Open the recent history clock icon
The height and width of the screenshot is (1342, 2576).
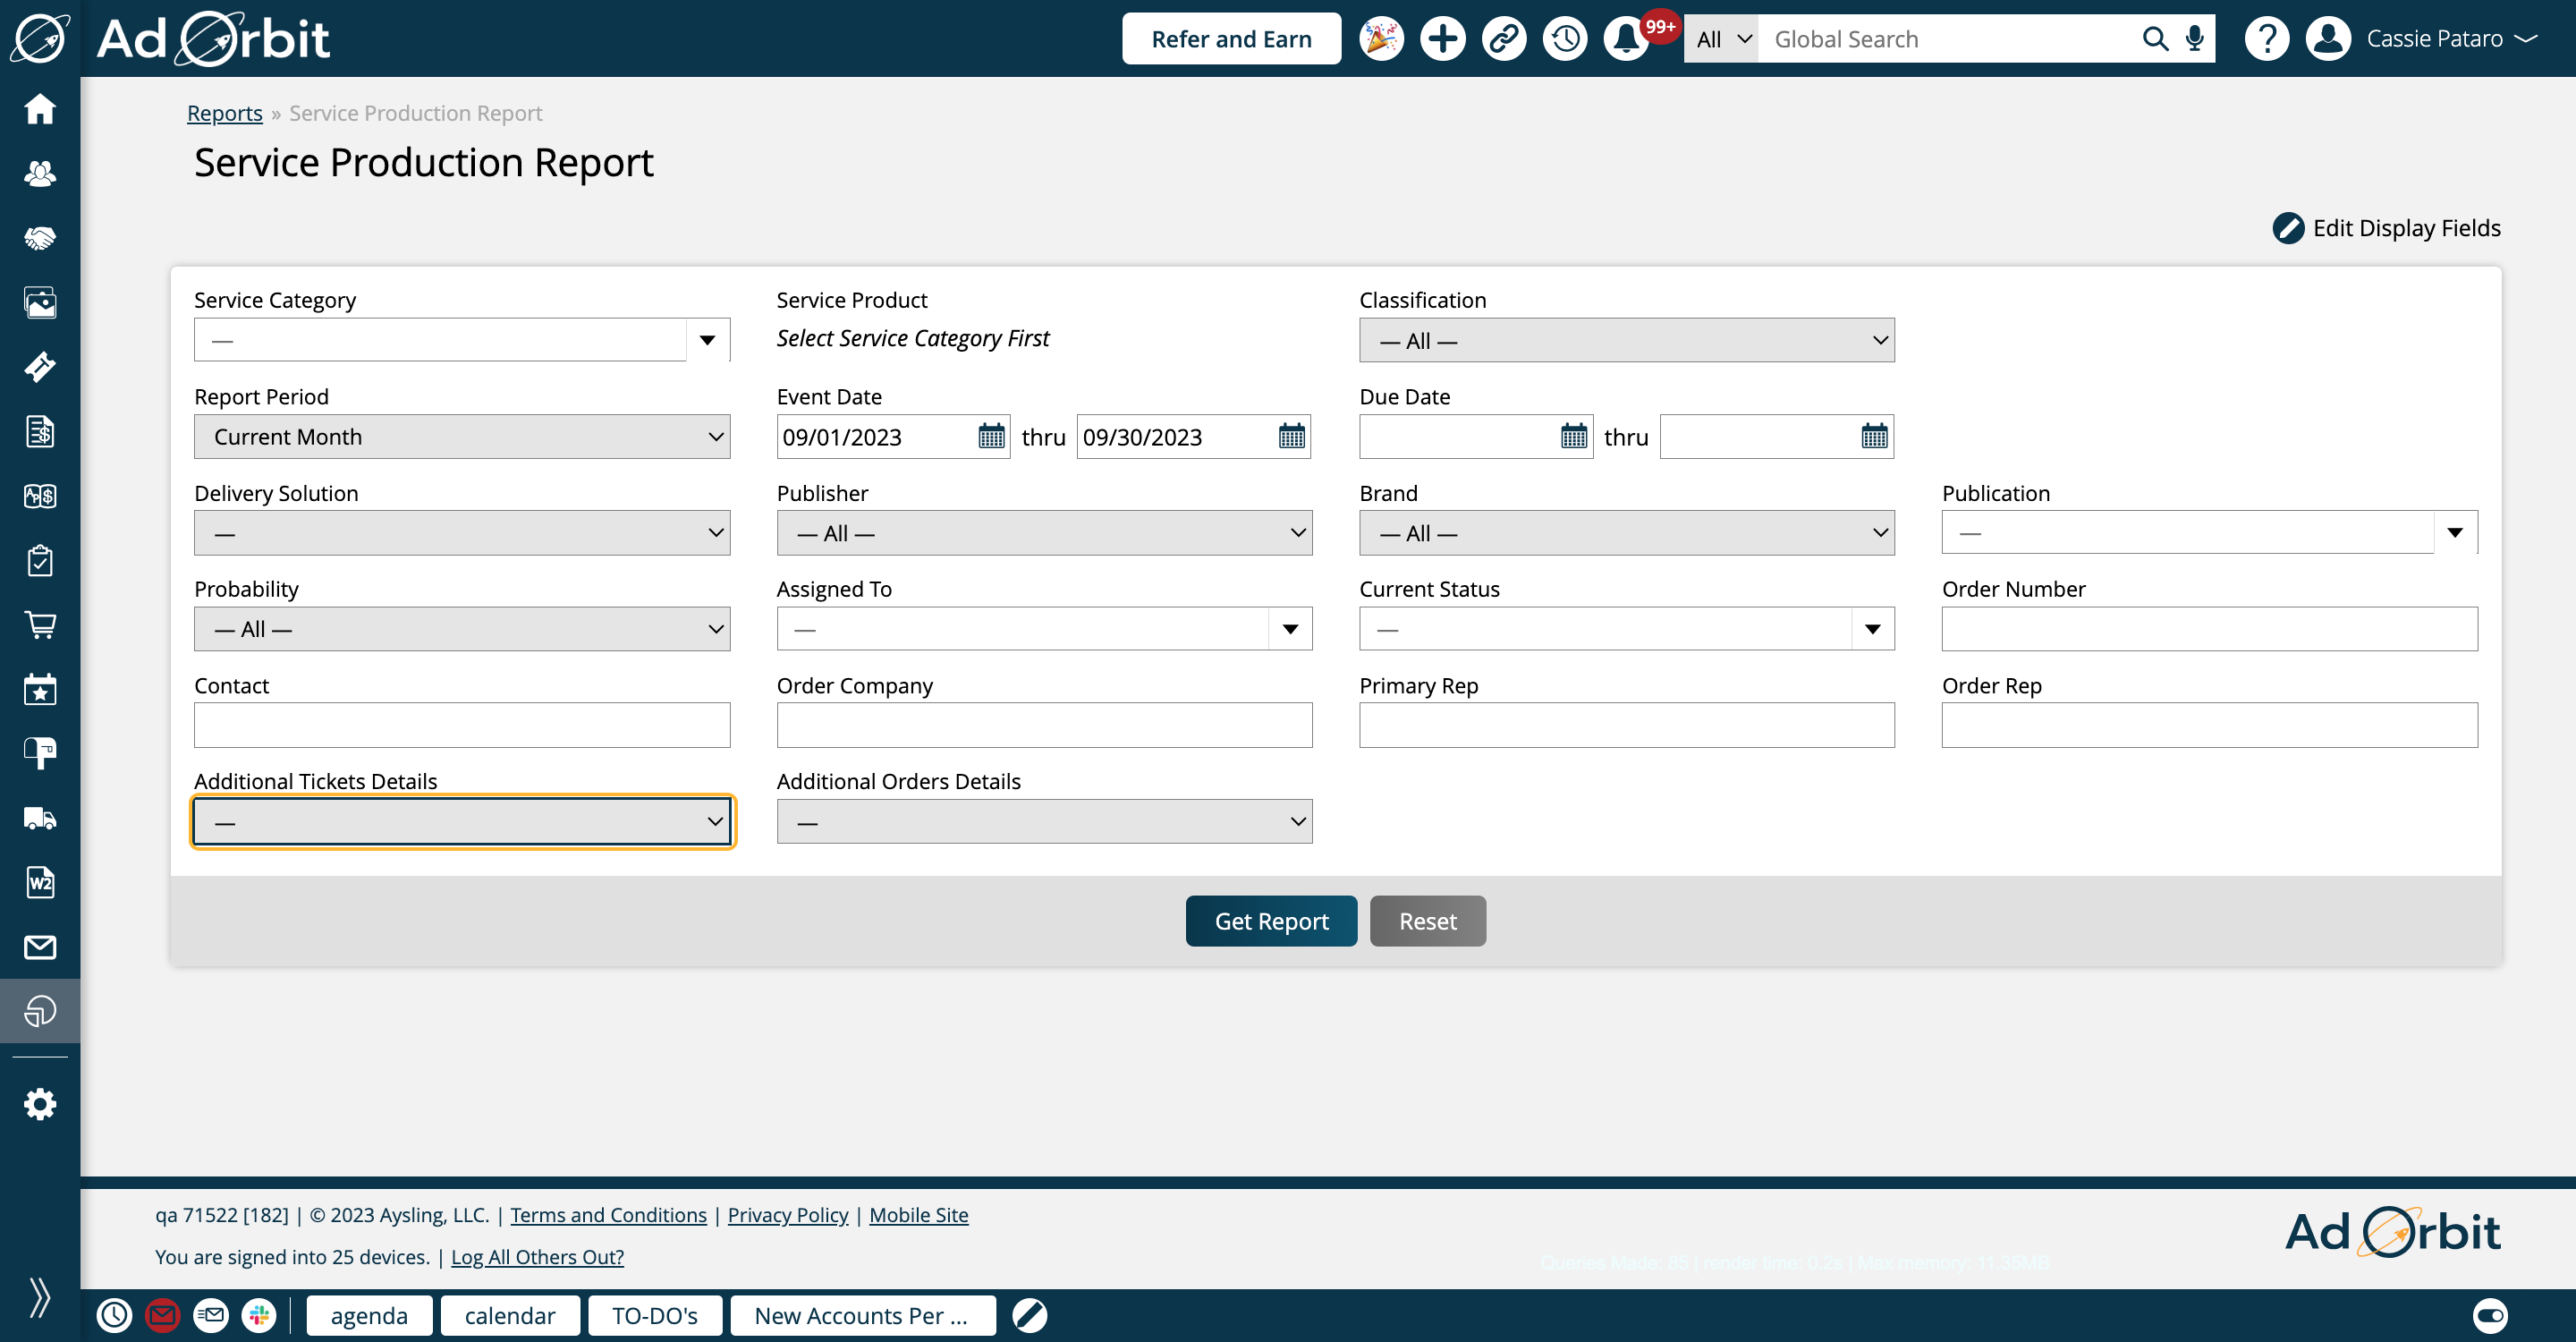[x=1565, y=38]
